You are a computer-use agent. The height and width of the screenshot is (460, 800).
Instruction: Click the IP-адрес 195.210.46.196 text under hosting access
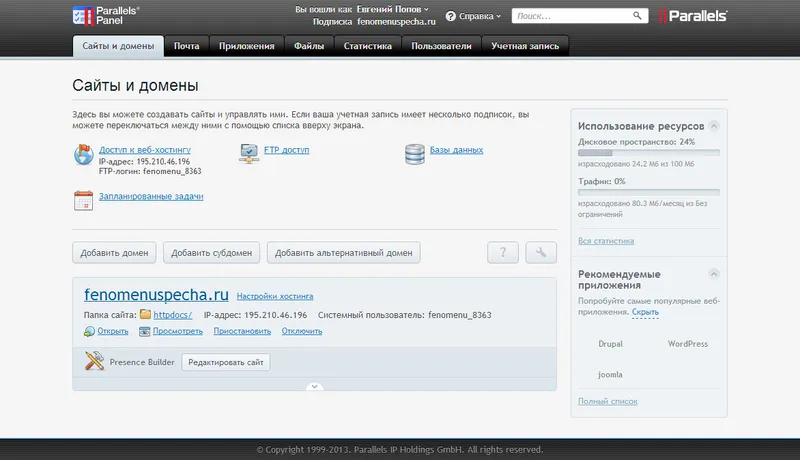tap(144, 162)
